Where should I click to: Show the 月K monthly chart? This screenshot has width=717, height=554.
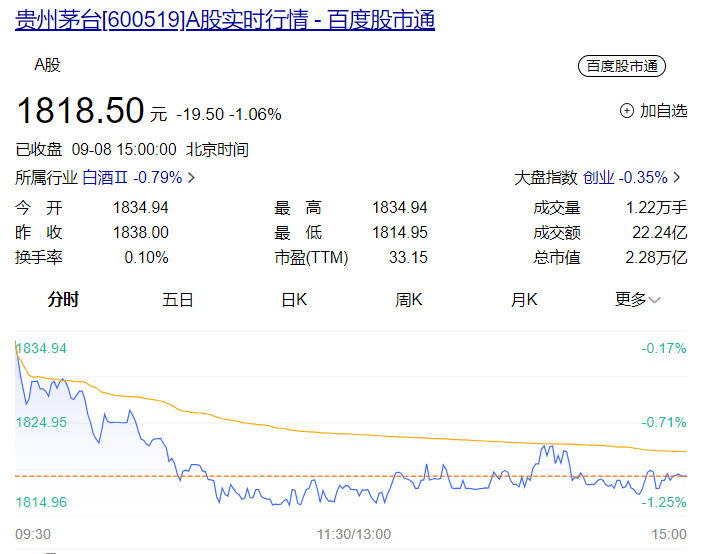click(524, 299)
